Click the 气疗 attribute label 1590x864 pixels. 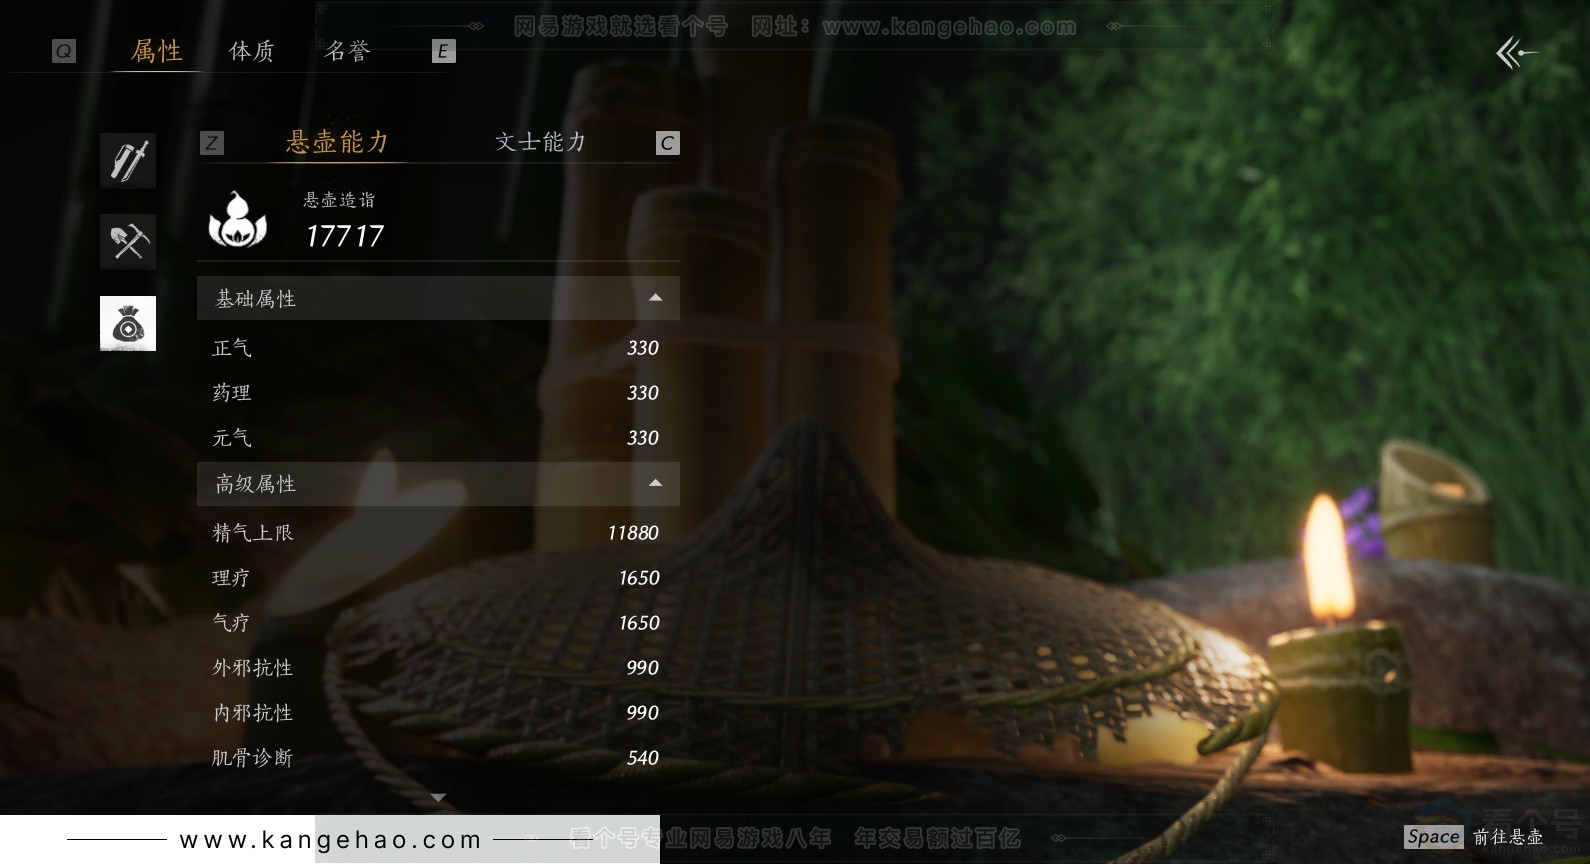(x=231, y=623)
